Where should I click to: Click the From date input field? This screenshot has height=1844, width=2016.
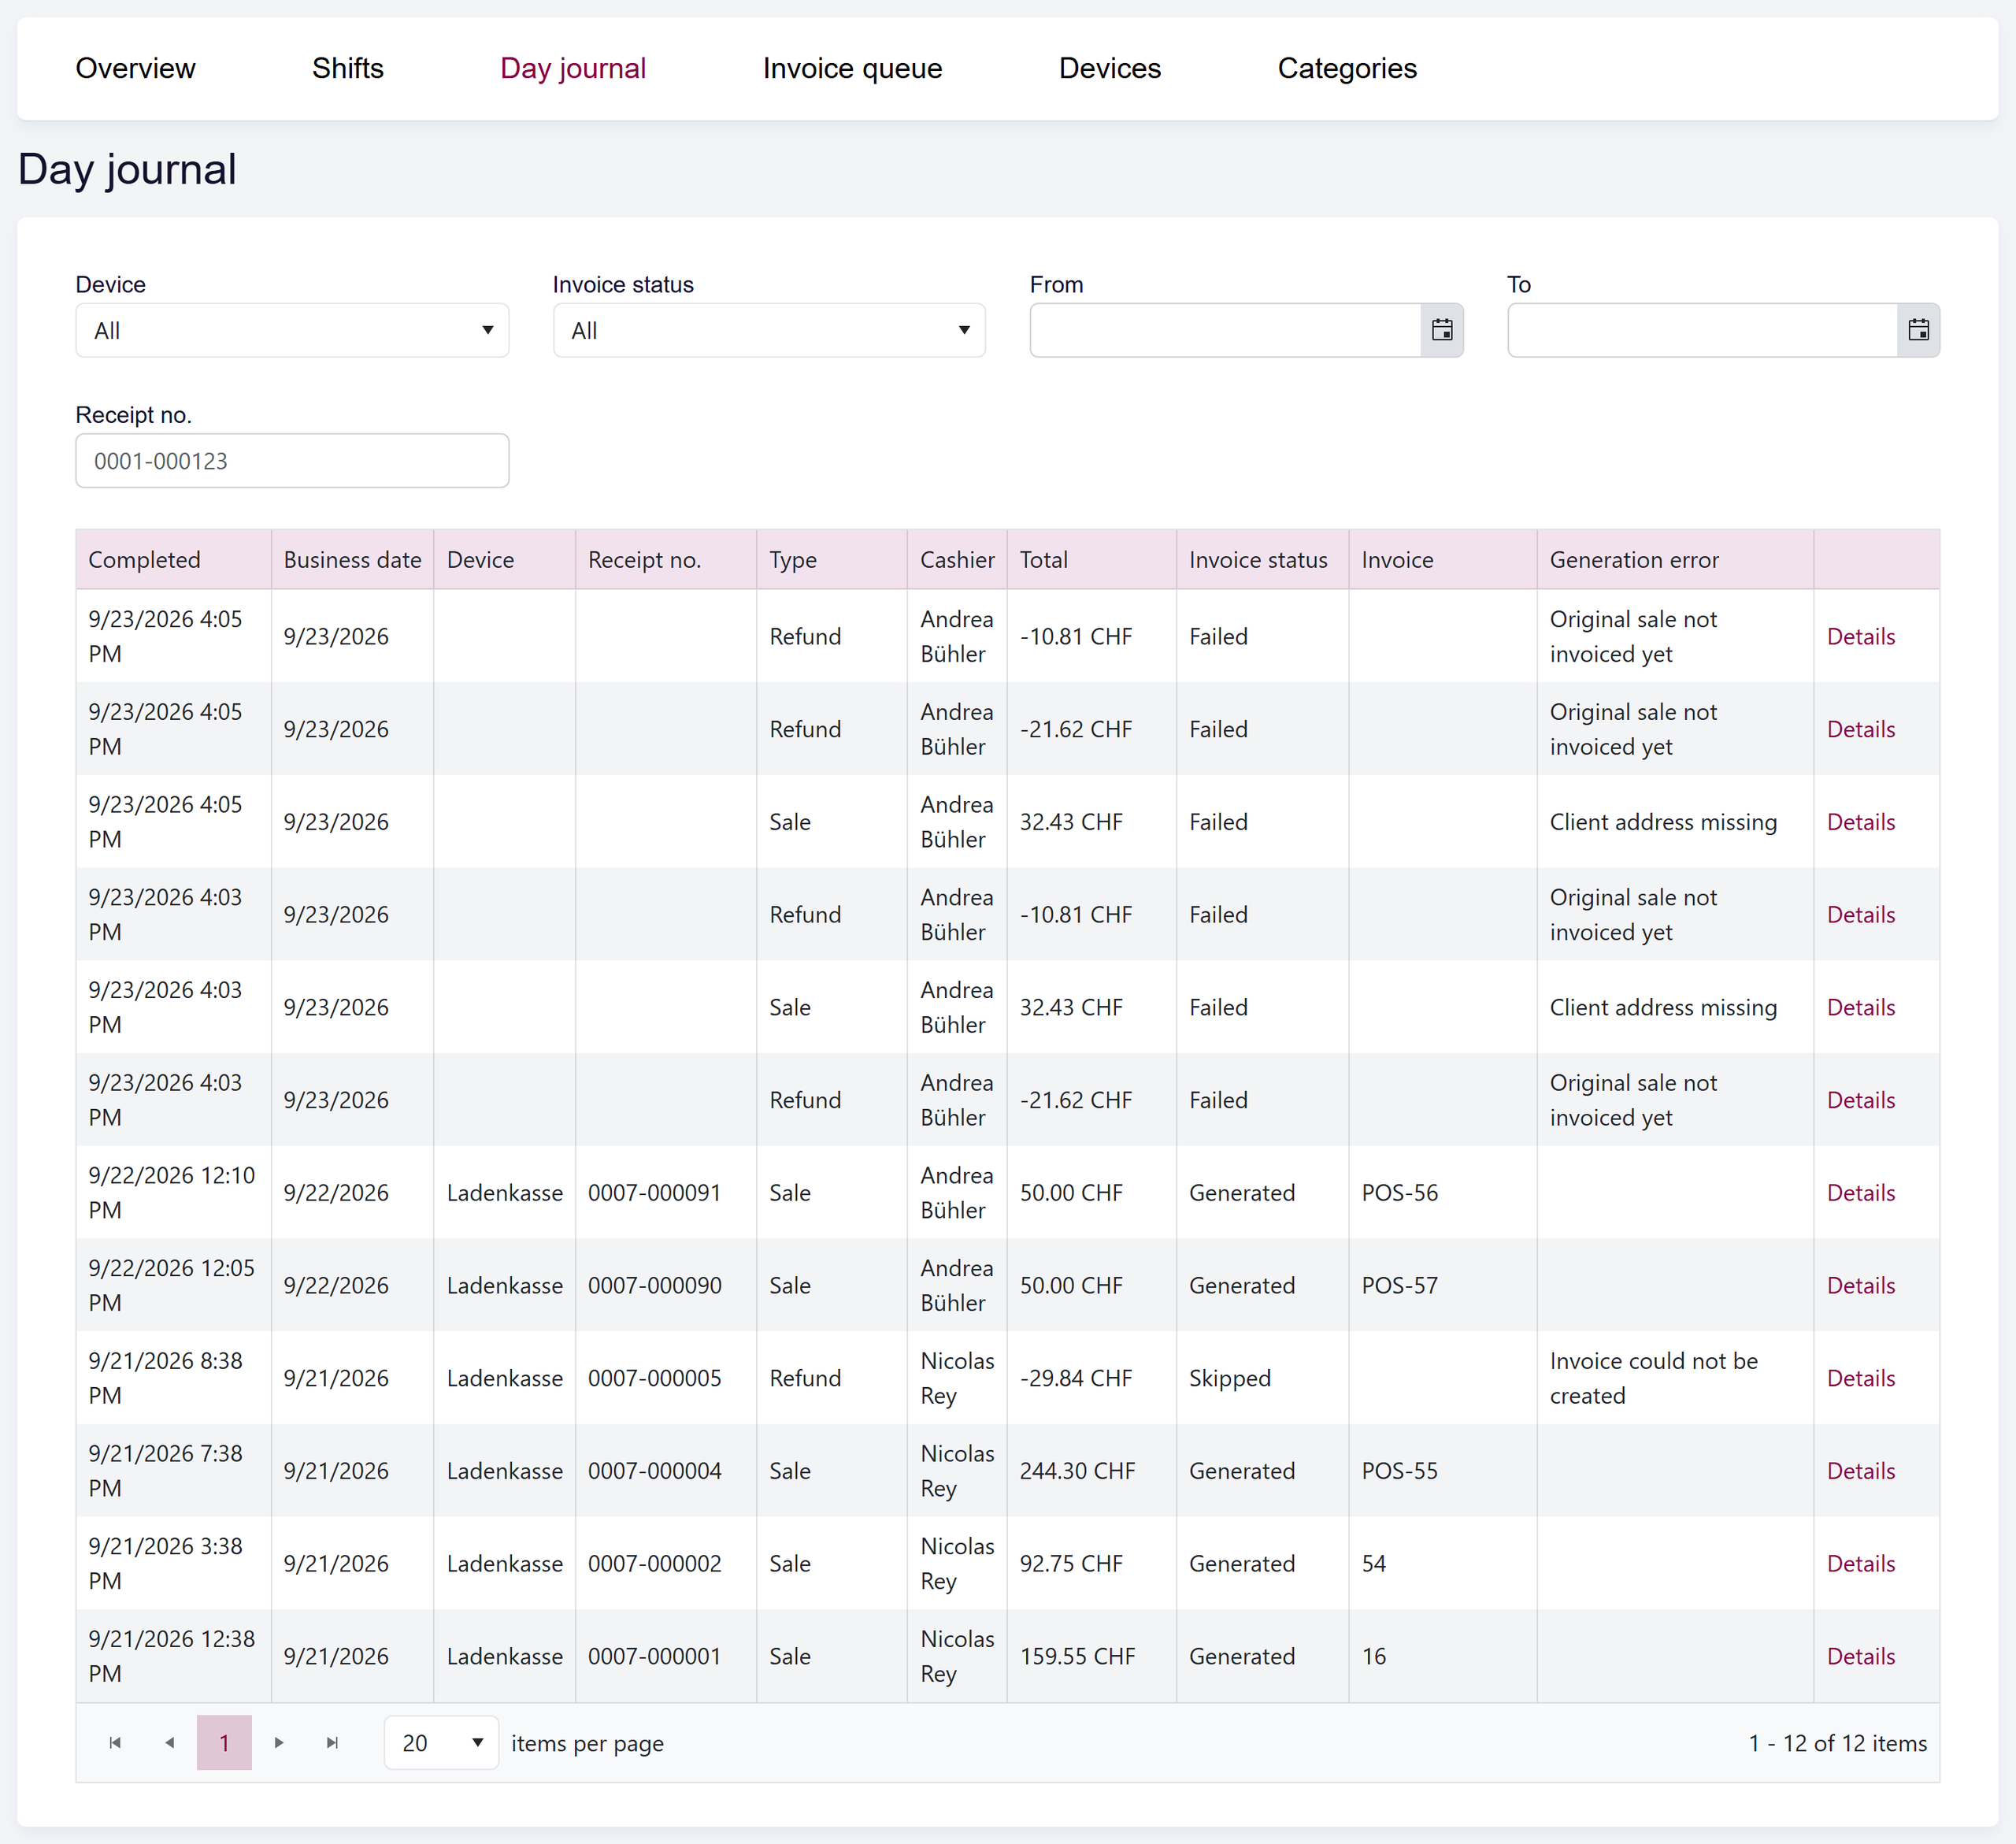click(x=1226, y=330)
